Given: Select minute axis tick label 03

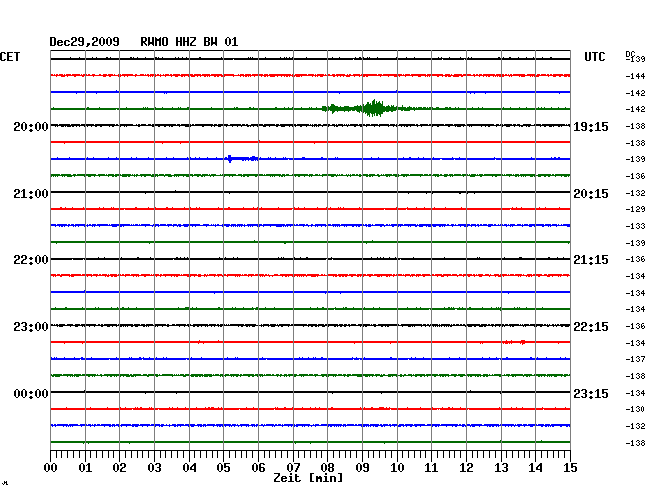Looking at the screenshot, I should tap(154, 467).
